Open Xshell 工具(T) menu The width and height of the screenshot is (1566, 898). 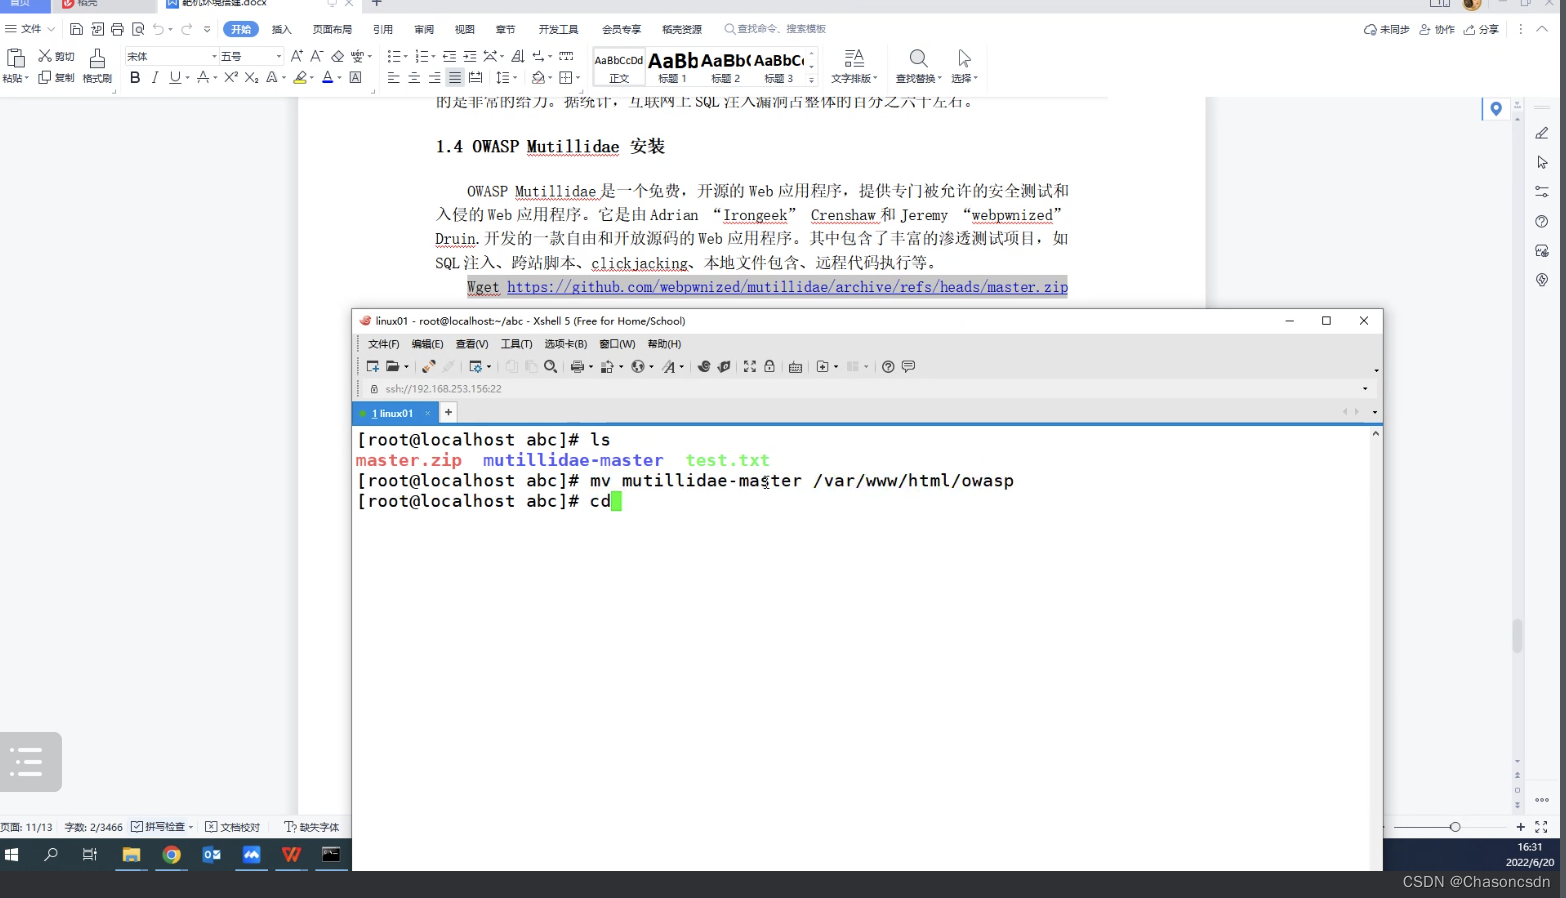pos(516,344)
